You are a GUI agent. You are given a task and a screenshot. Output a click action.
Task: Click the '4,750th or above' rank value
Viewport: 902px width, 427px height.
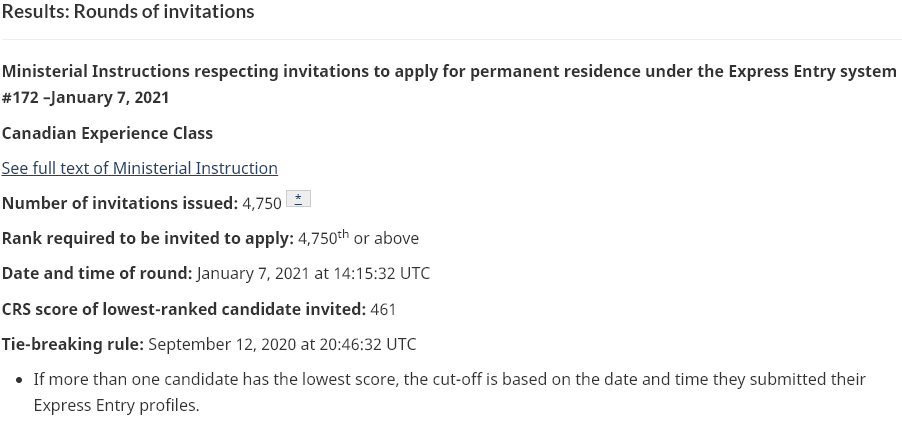[358, 238]
